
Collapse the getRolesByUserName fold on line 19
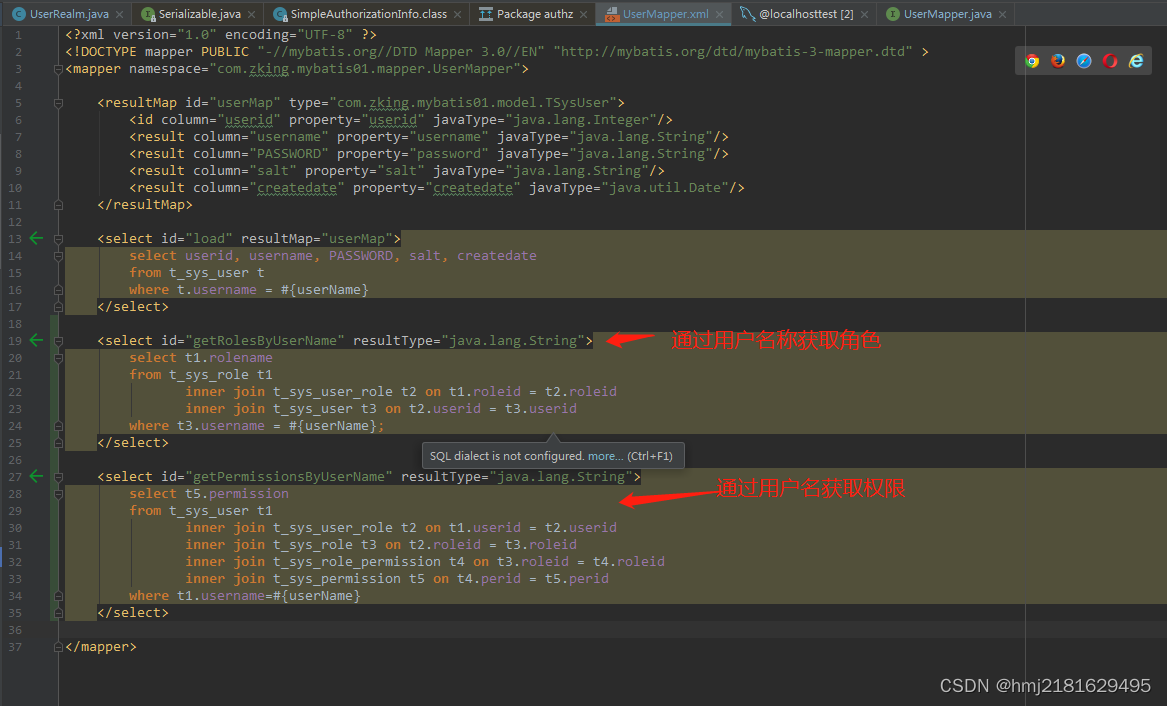coord(58,341)
